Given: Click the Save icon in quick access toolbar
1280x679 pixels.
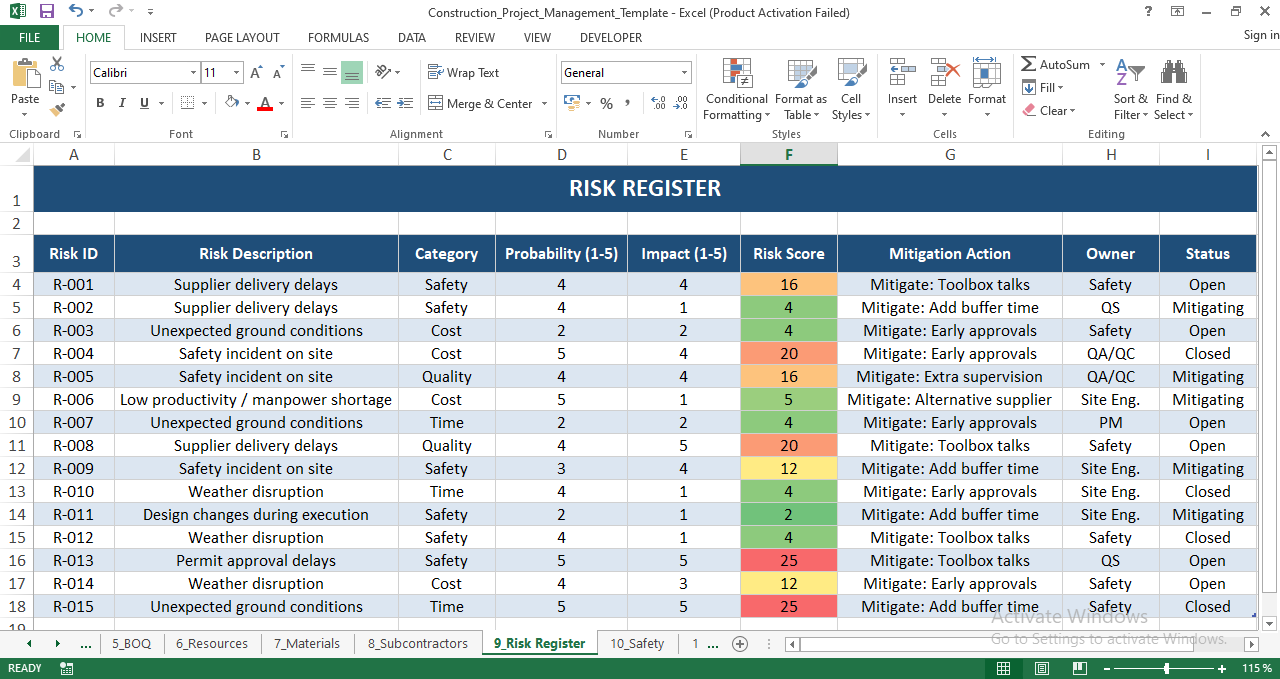Looking at the screenshot, I should 47,12.
